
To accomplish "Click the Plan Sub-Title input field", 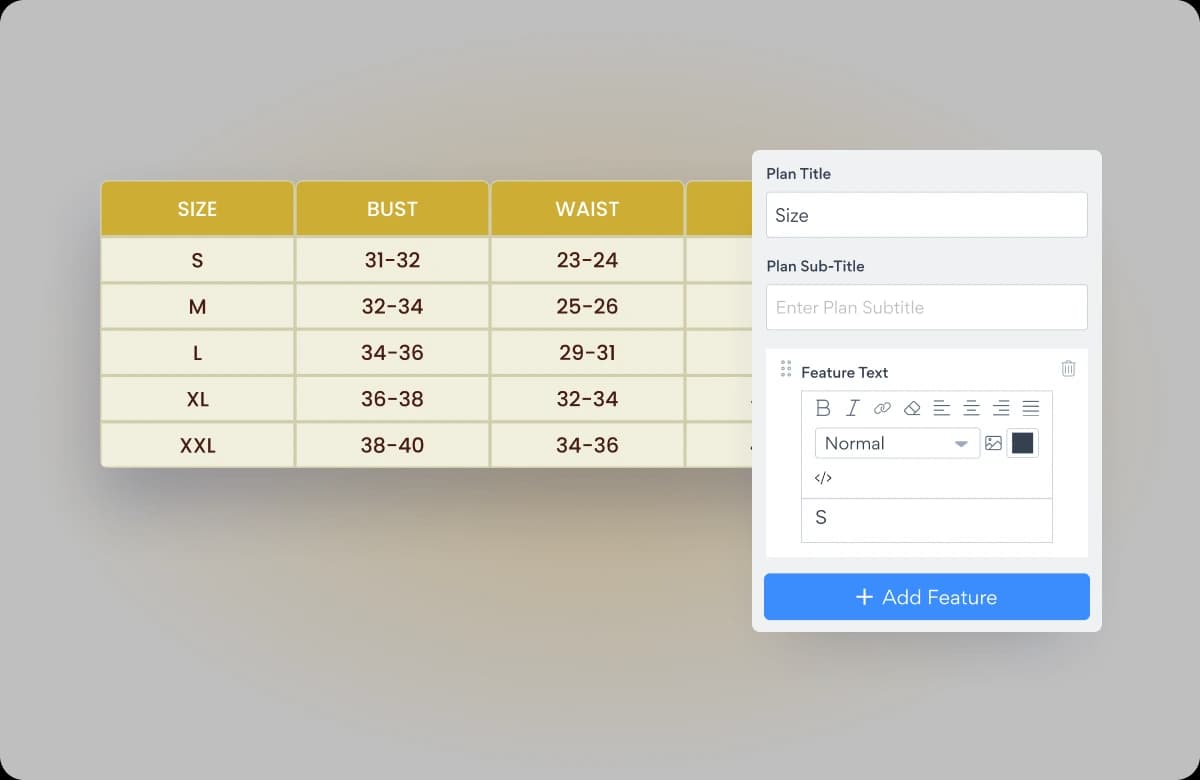I will pyautogui.click(x=927, y=307).
